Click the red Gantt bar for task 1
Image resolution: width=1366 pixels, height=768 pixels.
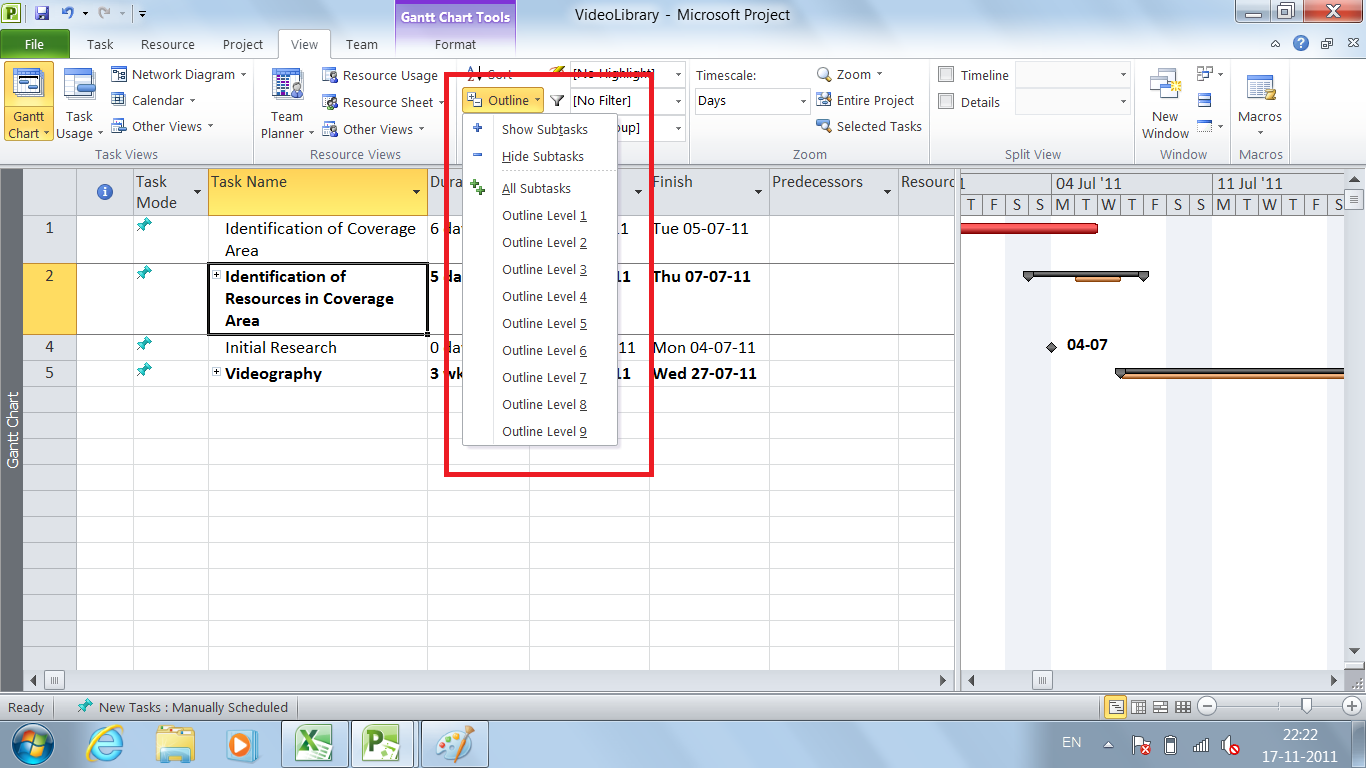click(x=1029, y=228)
